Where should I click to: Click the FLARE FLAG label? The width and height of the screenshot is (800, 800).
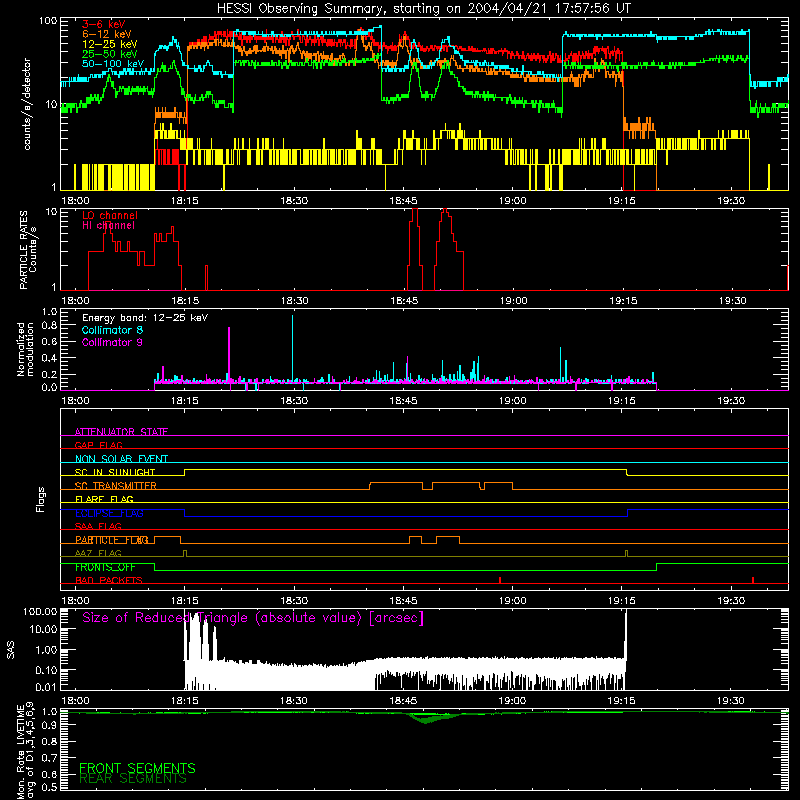pos(104,499)
